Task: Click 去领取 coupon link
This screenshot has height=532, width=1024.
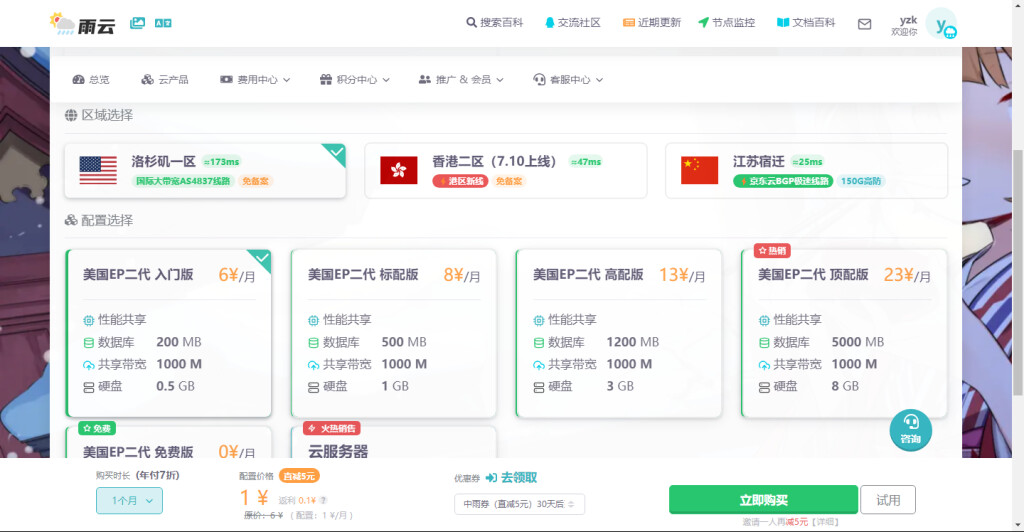Action: pos(511,478)
